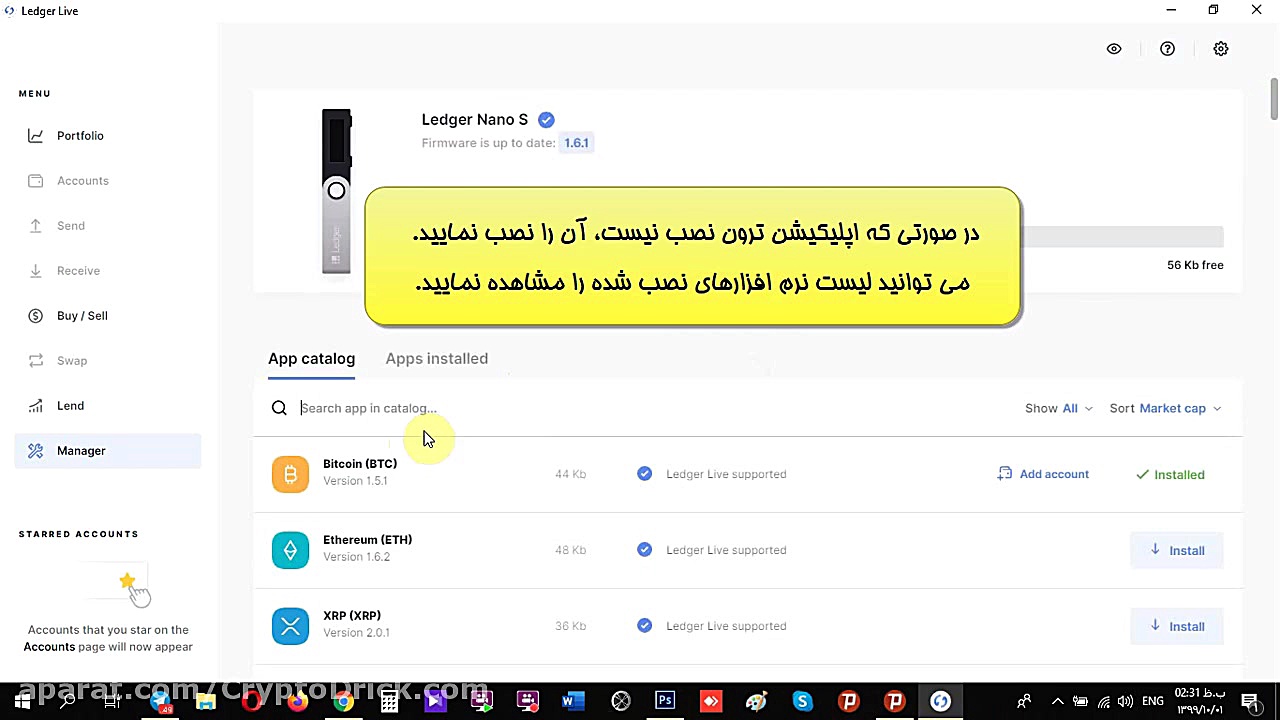Click the XRP app icon
Screen dimensions: 1280x720
(290, 626)
